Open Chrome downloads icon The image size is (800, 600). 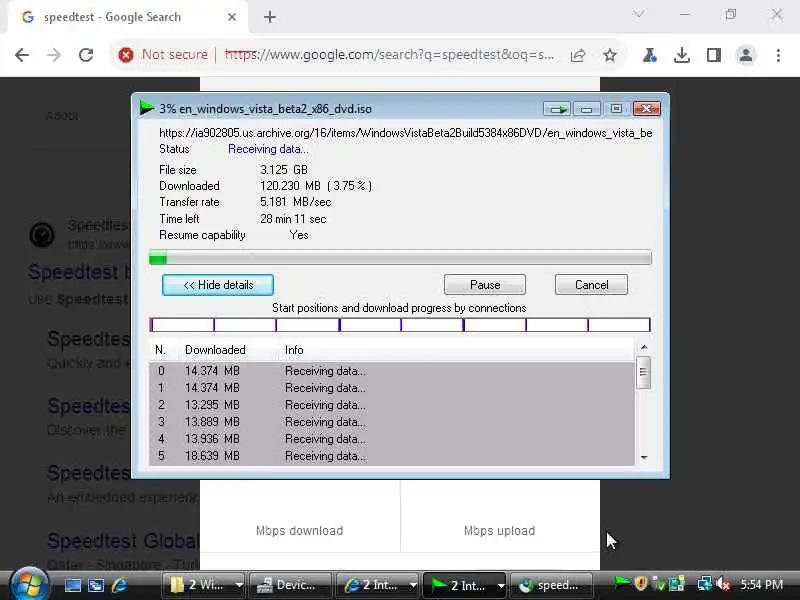[682, 55]
